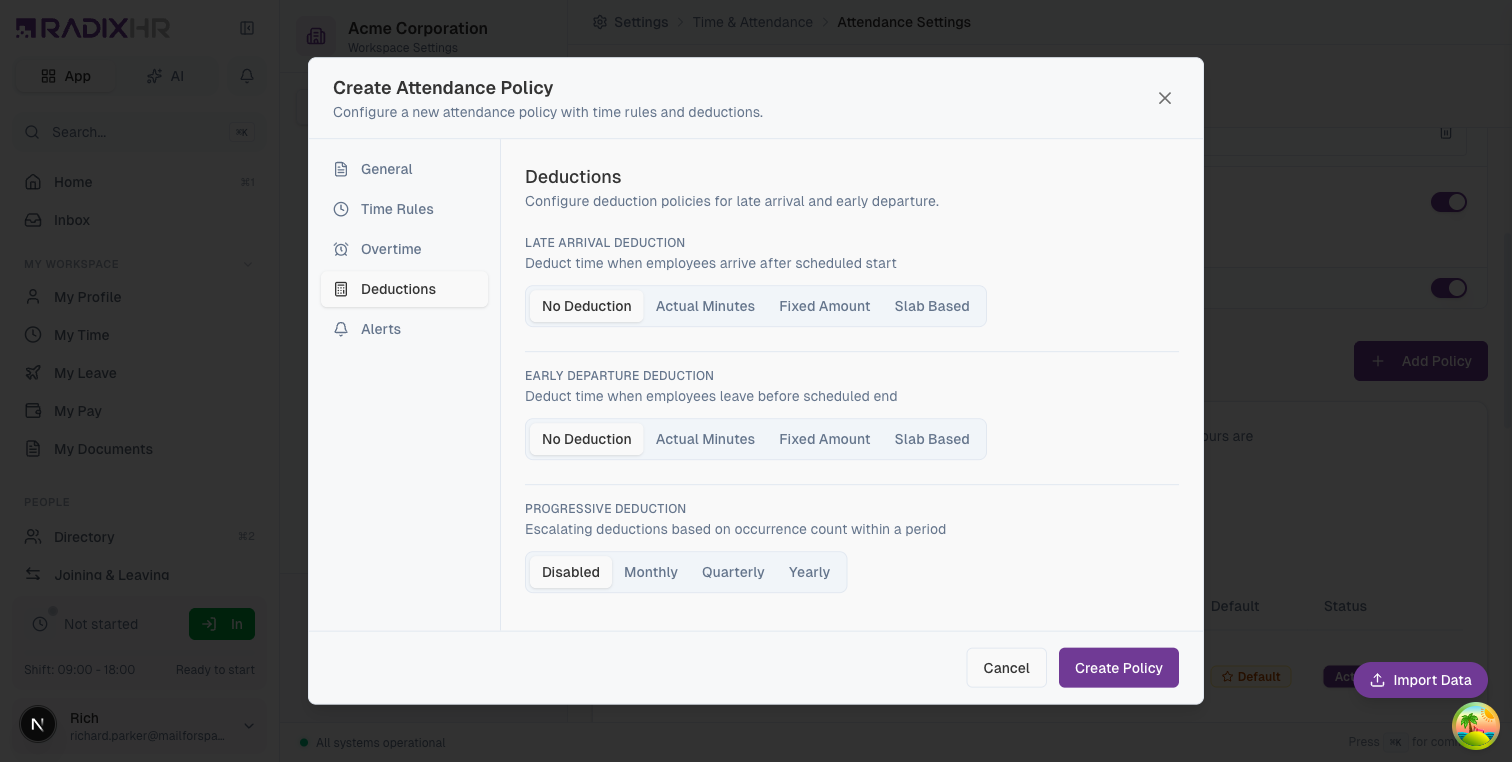The width and height of the screenshot is (1512, 762).
Task: Open the people Directory
Action: click(139, 537)
